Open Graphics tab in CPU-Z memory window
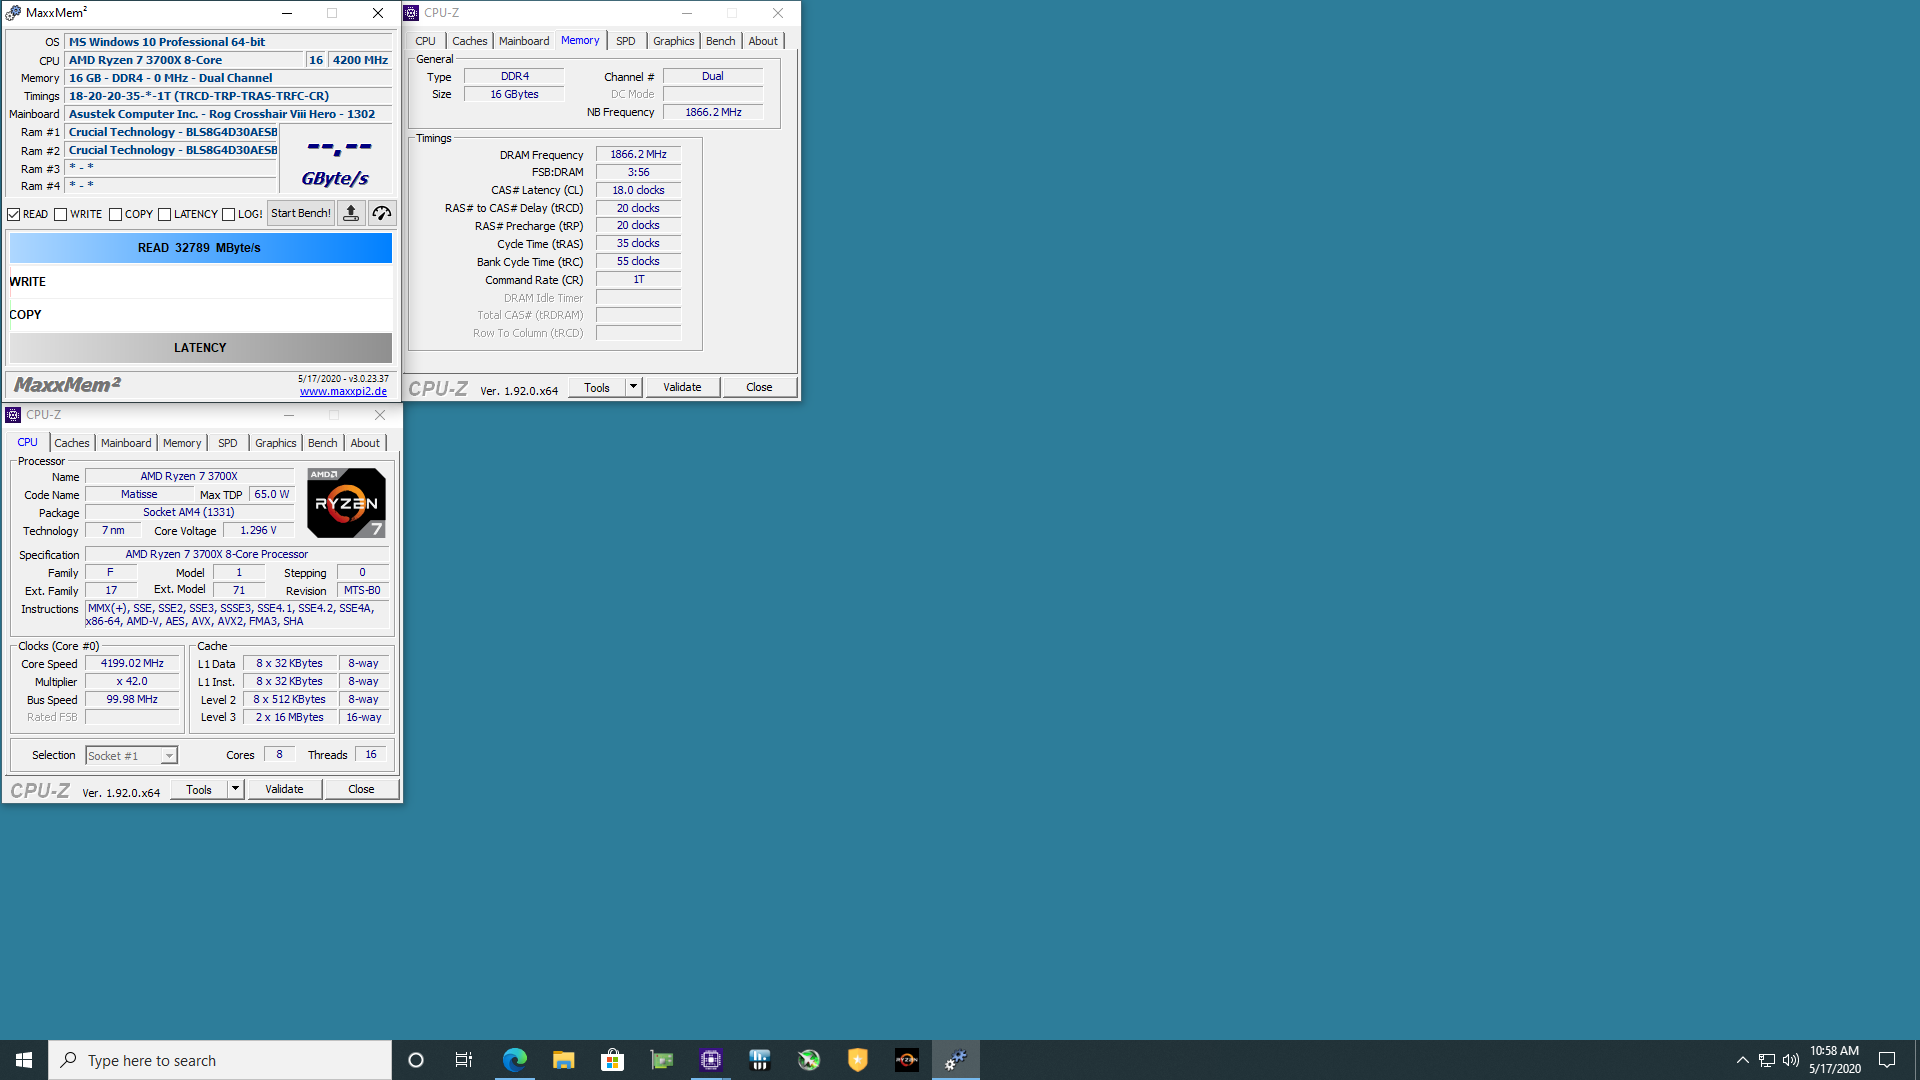 click(x=673, y=41)
